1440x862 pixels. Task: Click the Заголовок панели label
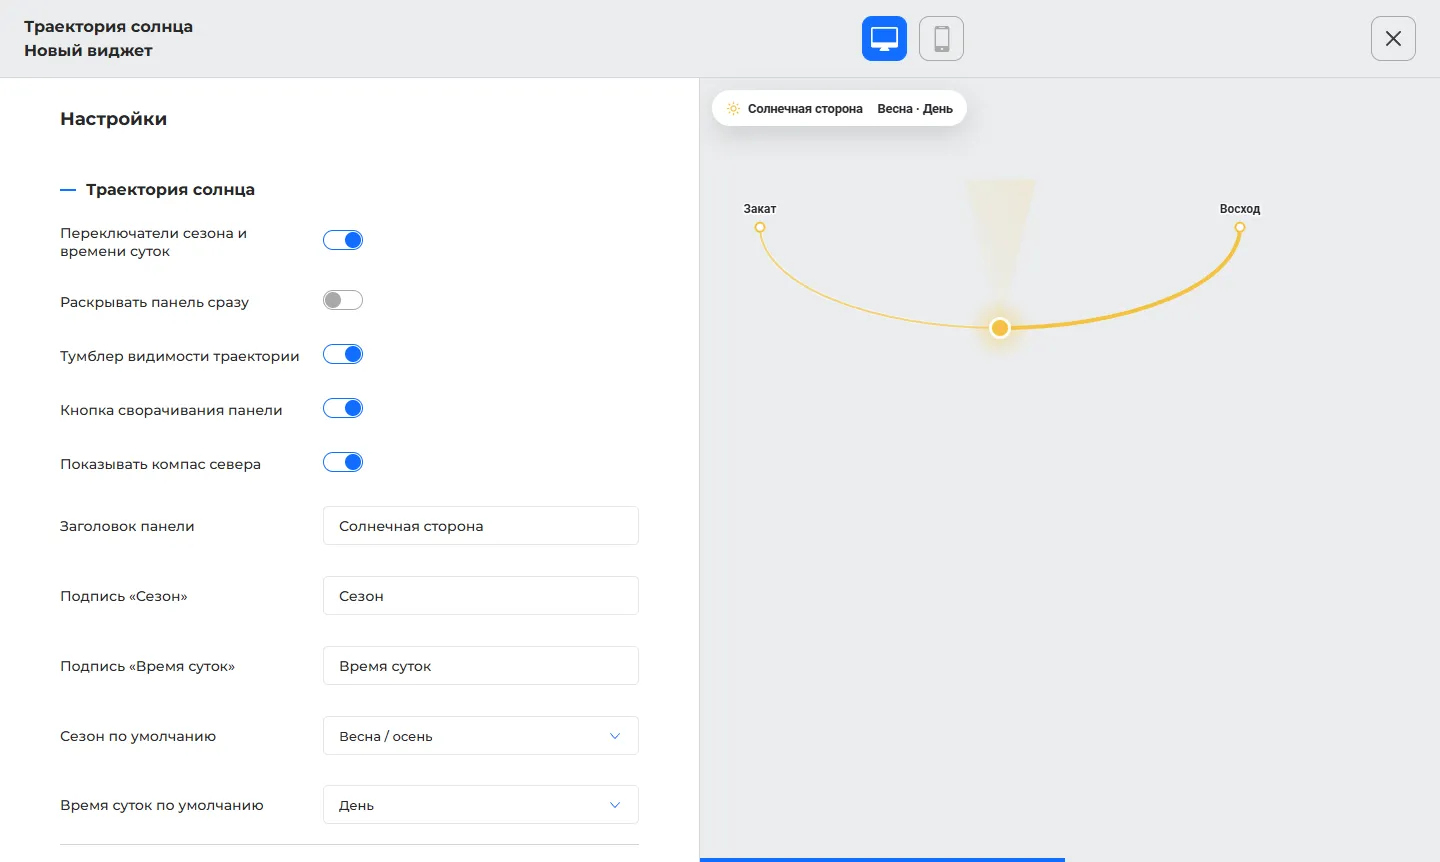[x=127, y=526]
